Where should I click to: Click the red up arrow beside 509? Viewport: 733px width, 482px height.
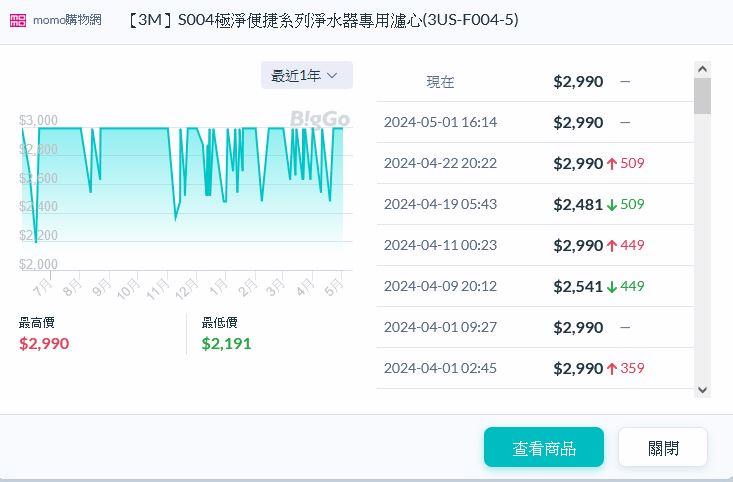[x=611, y=163]
